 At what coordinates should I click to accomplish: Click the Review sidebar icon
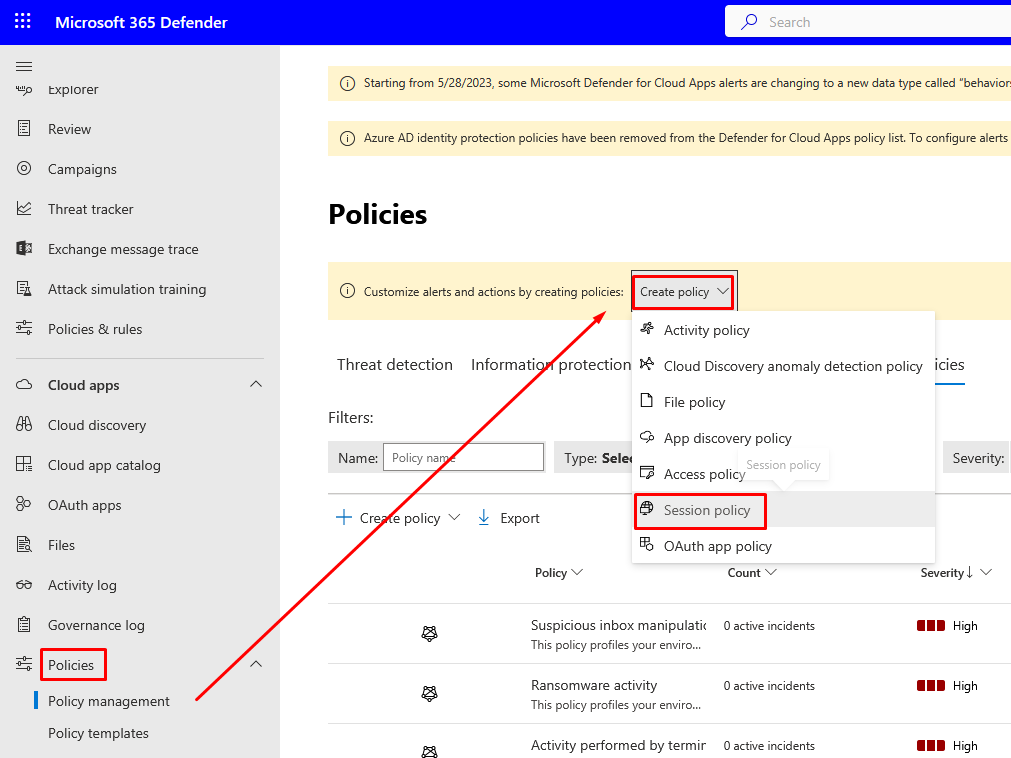point(24,129)
